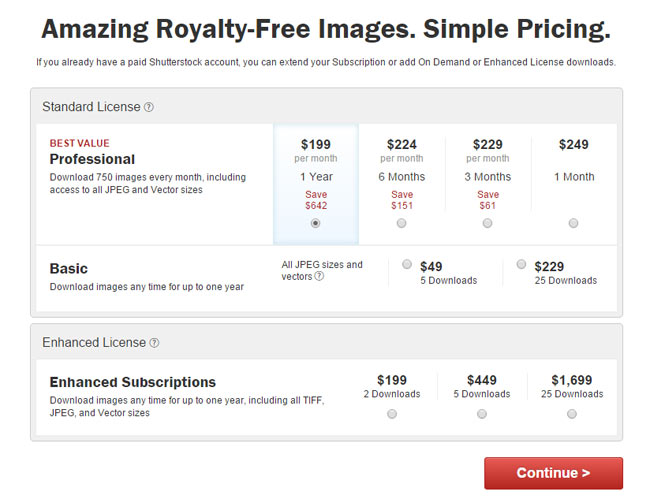The image size is (650, 499).
Task: Choose the $249 1 Month plan
Action: click(x=573, y=223)
